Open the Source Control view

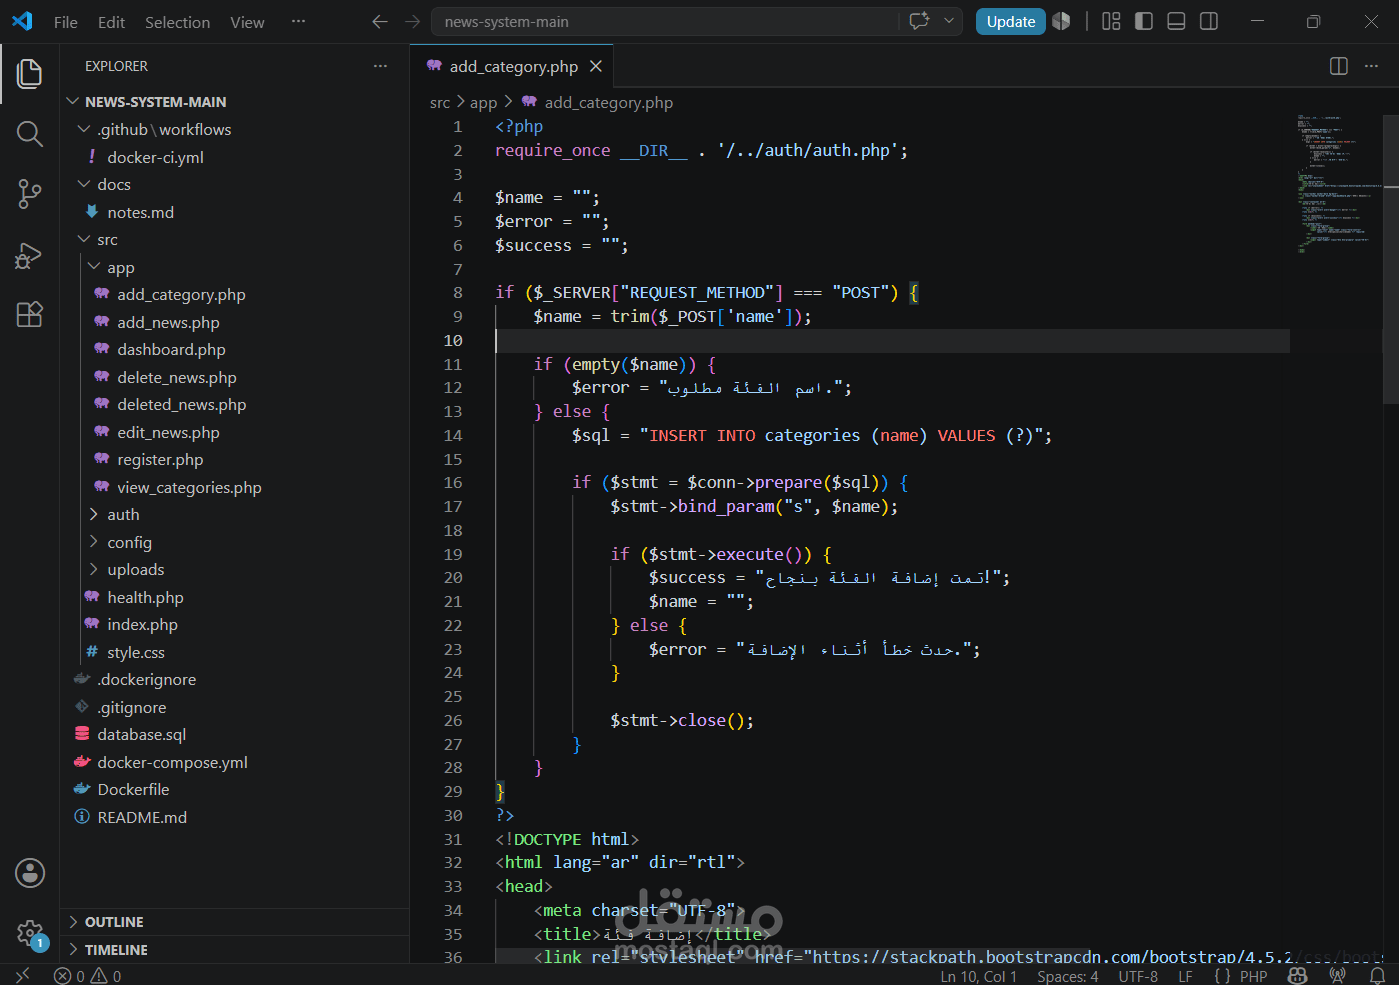pos(29,194)
